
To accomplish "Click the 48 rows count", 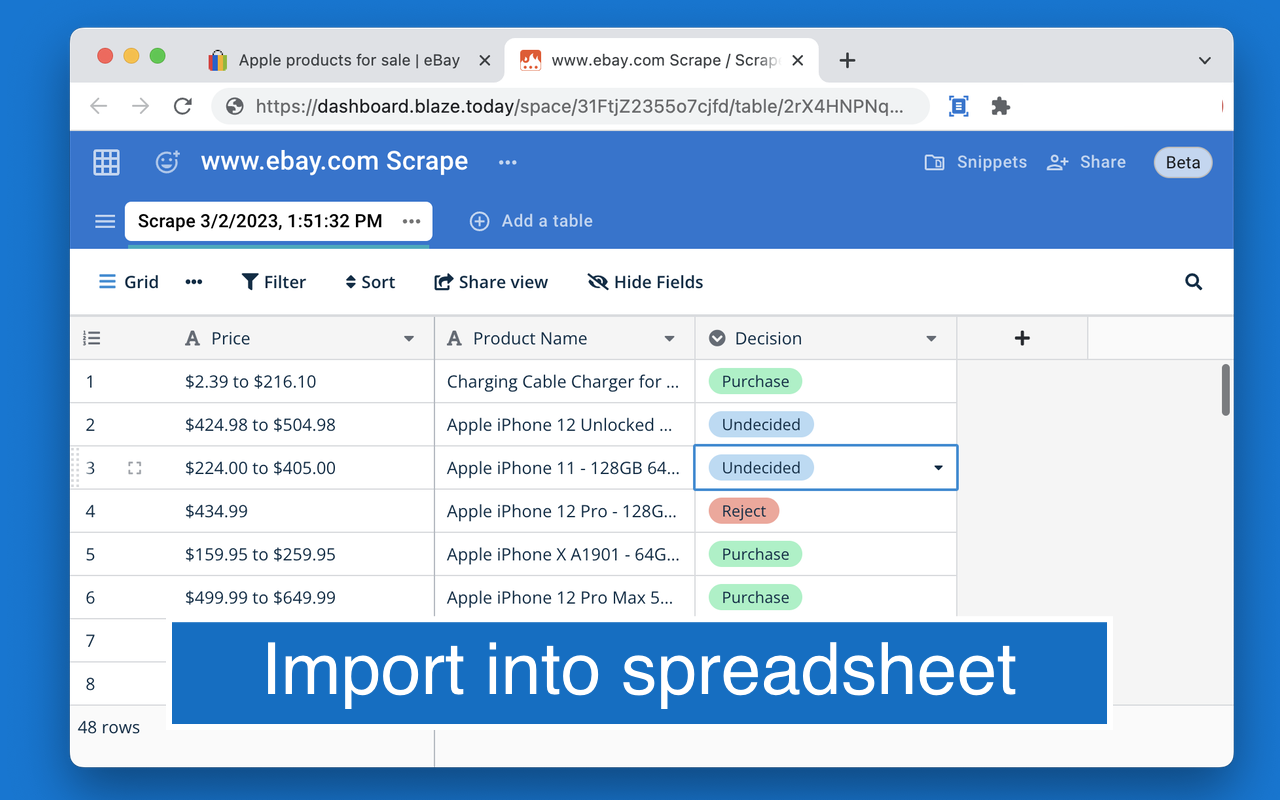I will 109,727.
